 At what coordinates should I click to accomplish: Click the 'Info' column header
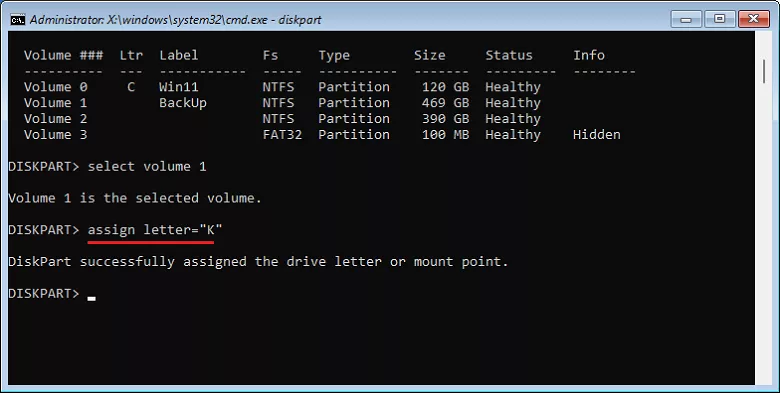pyautogui.click(x=589, y=55)
